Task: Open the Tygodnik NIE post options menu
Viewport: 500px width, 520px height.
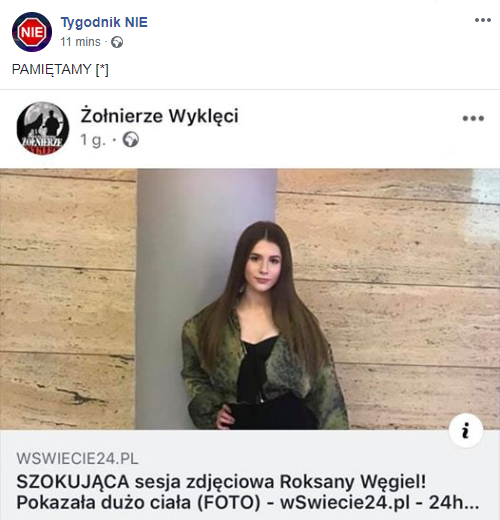Action: pyautogui.click(x=483, y=20)
